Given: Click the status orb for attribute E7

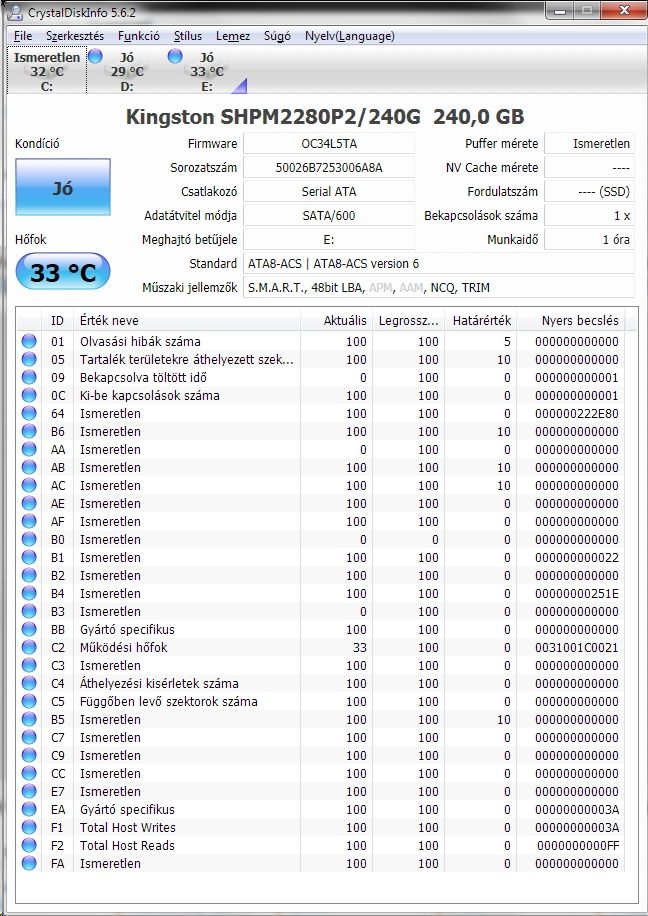Looking at the screenshot, I should click(x=29, y=791).
